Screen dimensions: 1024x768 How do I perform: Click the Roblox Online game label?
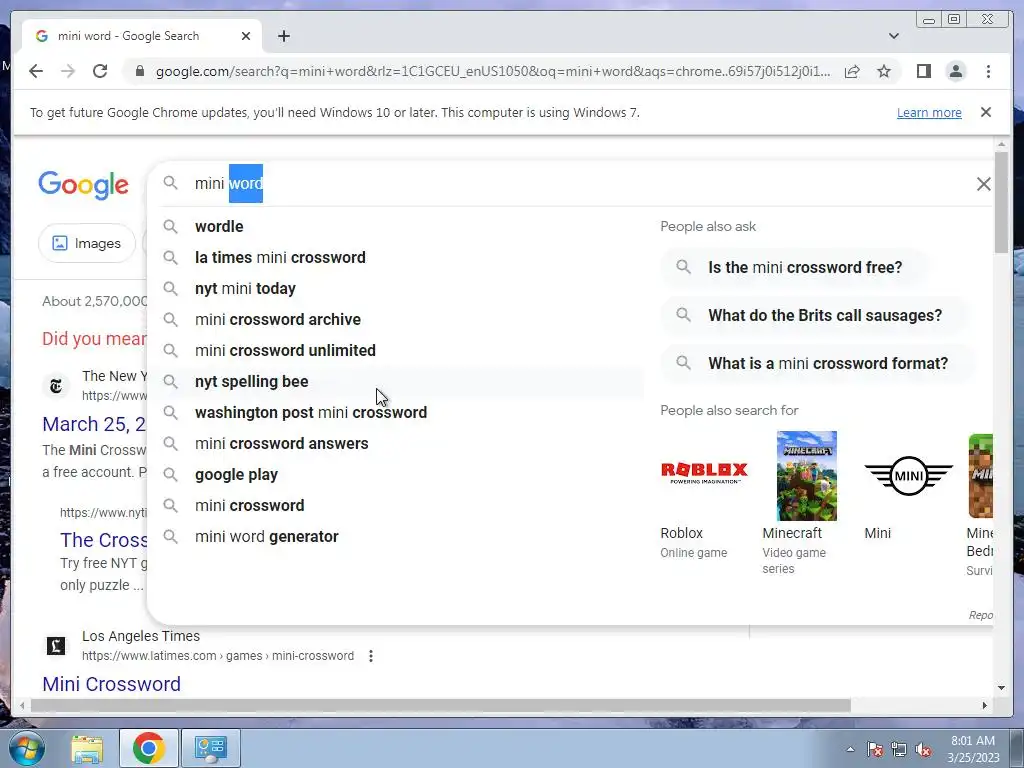694,552
